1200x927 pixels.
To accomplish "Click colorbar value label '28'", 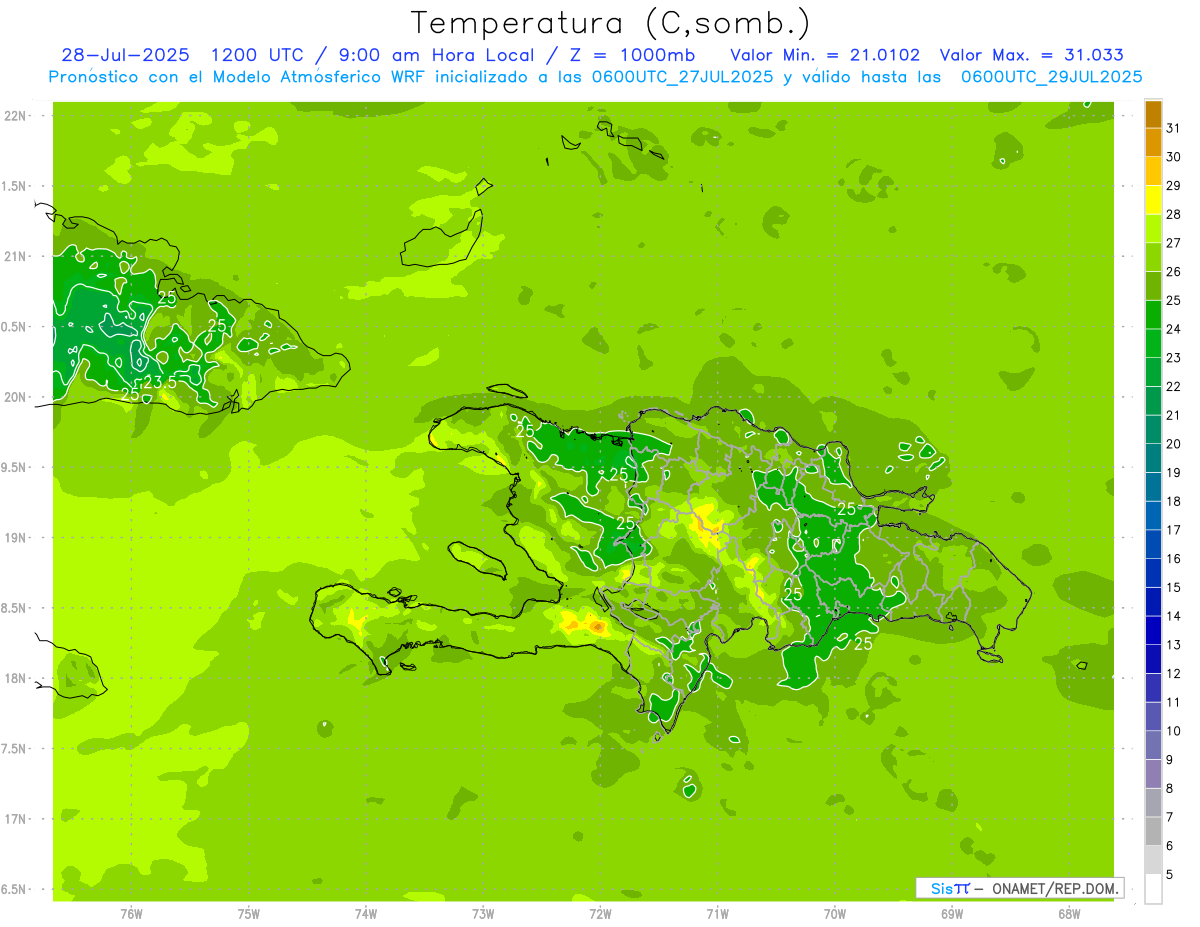I will click(1174, 214).
